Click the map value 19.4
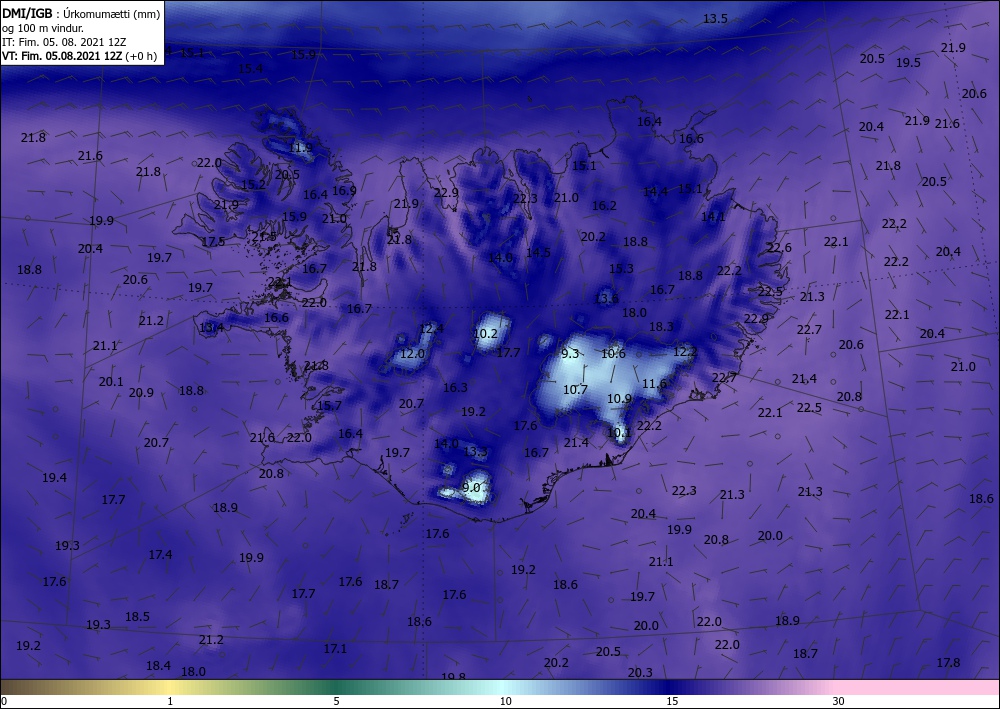Screen dimensions: 1000x709 (x=54, y=477)
